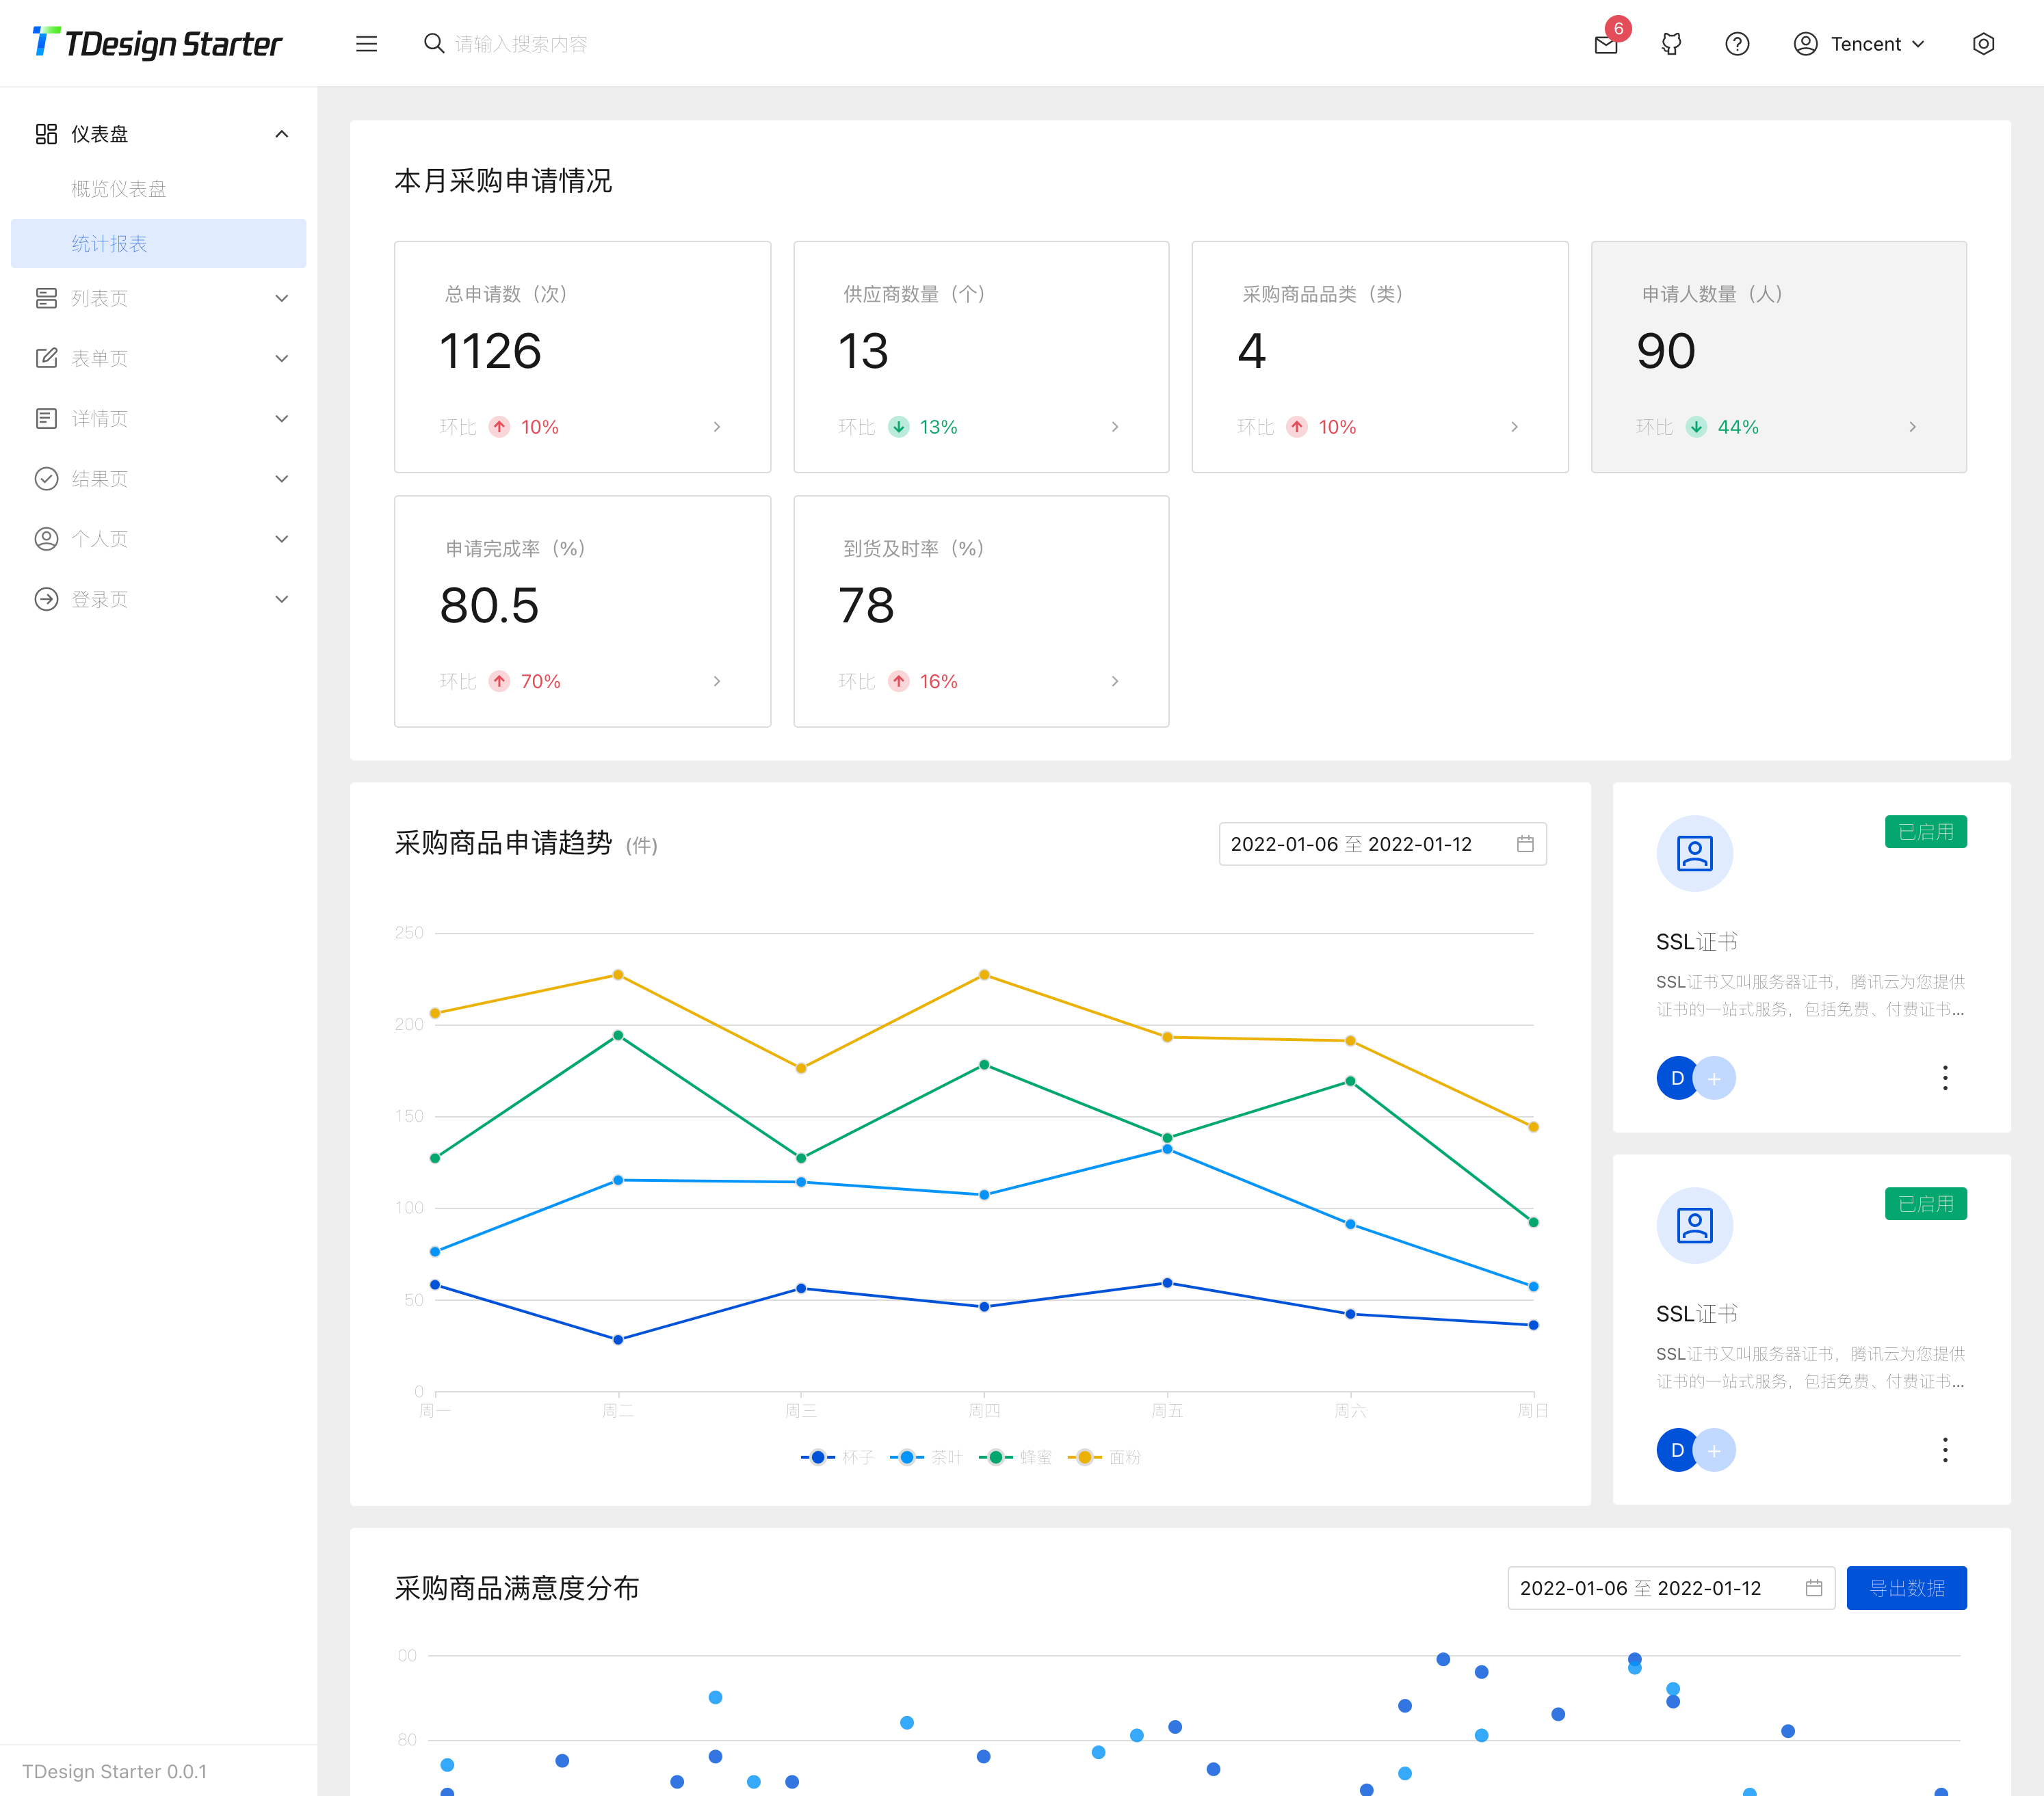The image size is (2044, 1796).
Task: Expand the 详情页 menu group
Action: click(159, 418)
